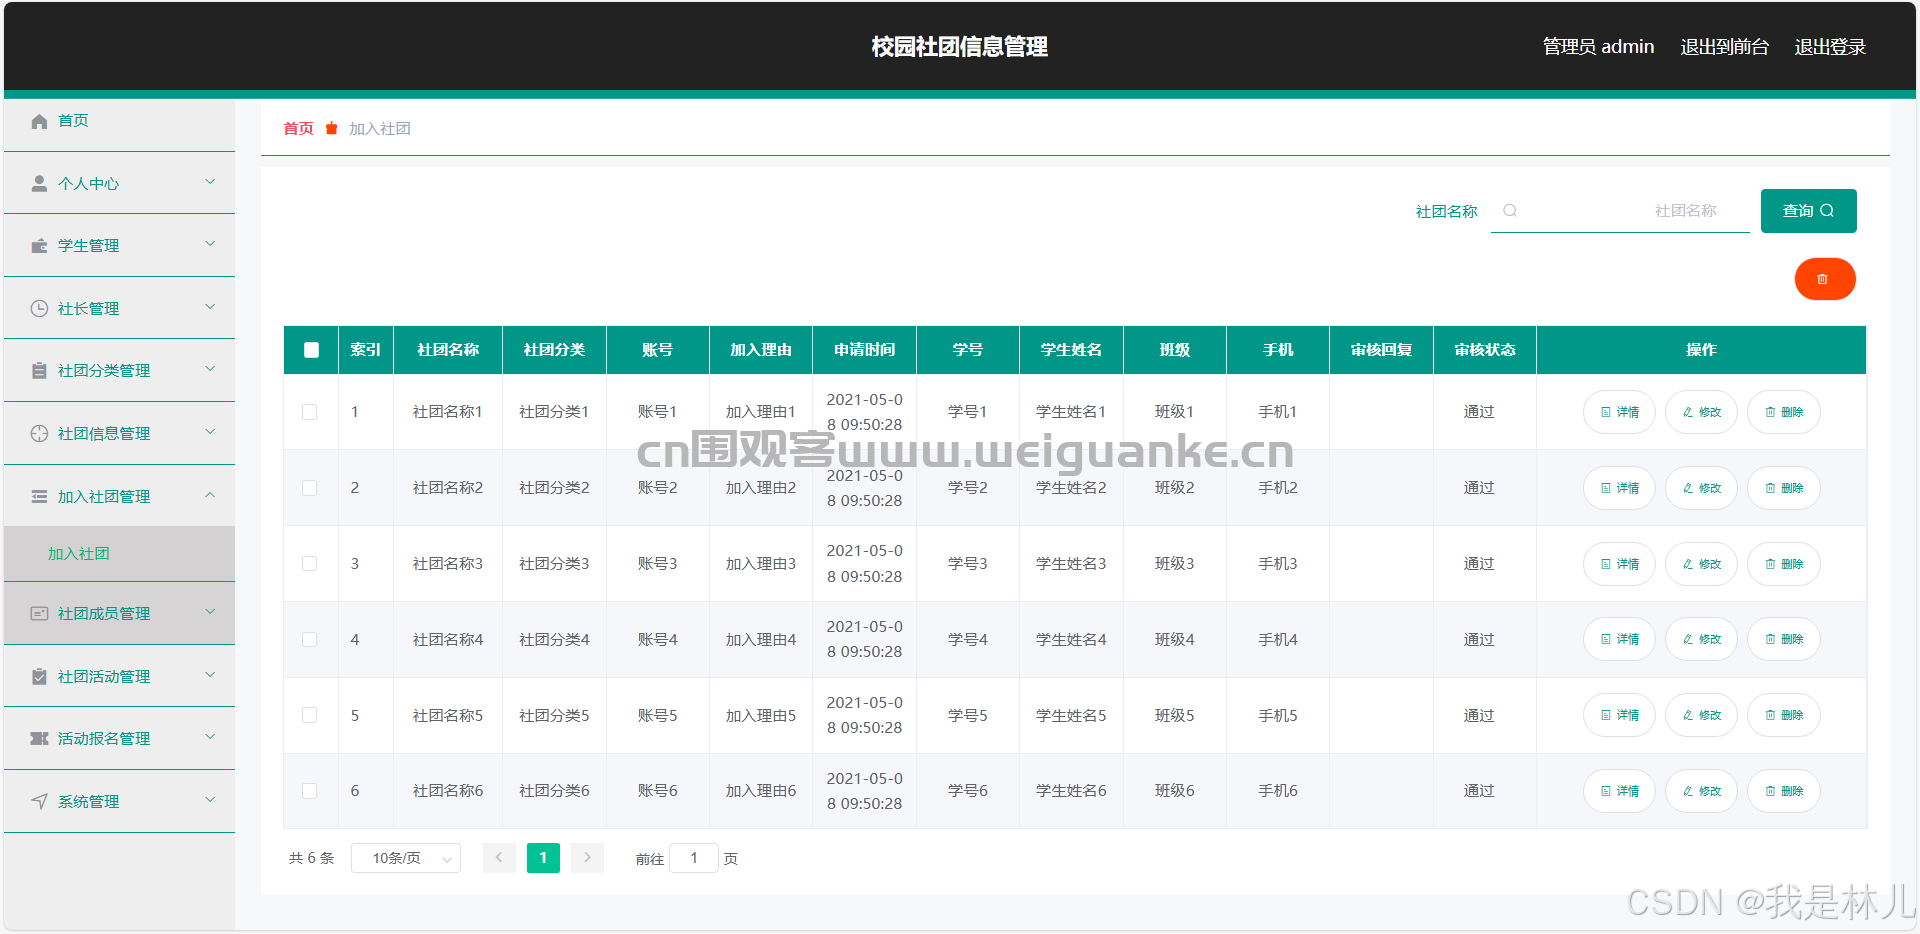Click the search magnifier in 查询 button
Viewport: 1920px width, 934px height.
(1829, 210)
